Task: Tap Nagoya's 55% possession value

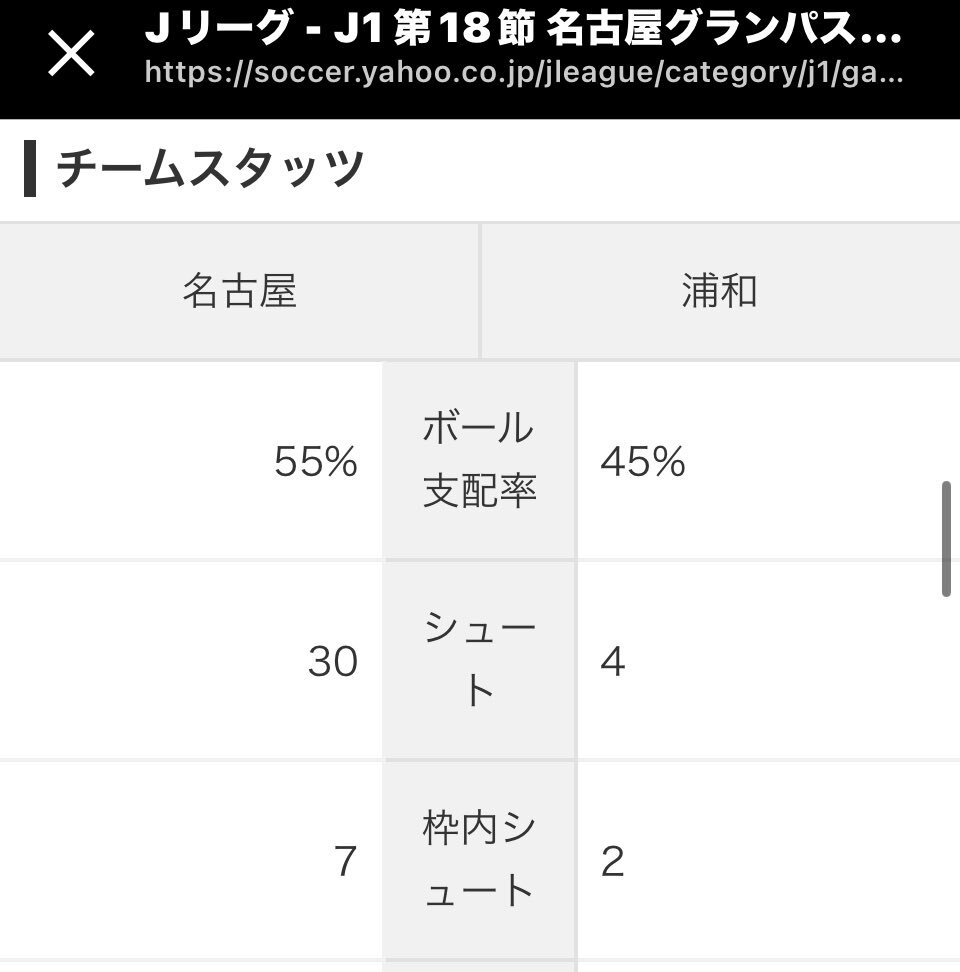Action: click(x=315, y=462)
